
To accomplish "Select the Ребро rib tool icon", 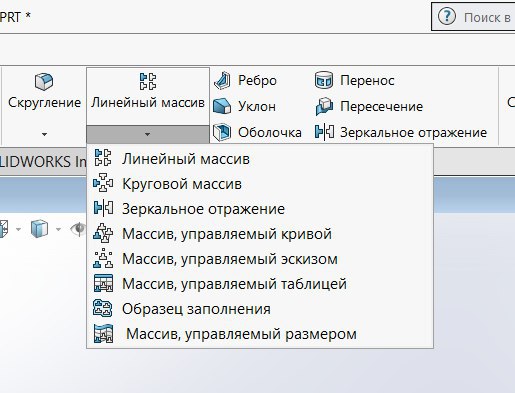I will tap(222, 81).
